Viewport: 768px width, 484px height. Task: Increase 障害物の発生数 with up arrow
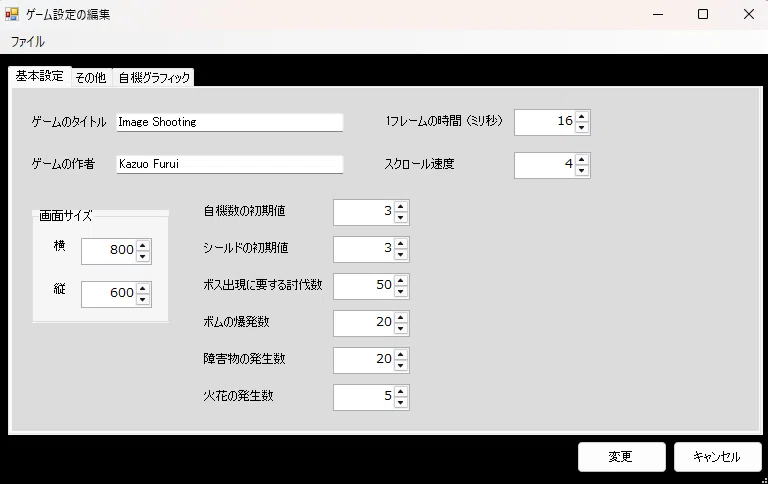[401, 355]
